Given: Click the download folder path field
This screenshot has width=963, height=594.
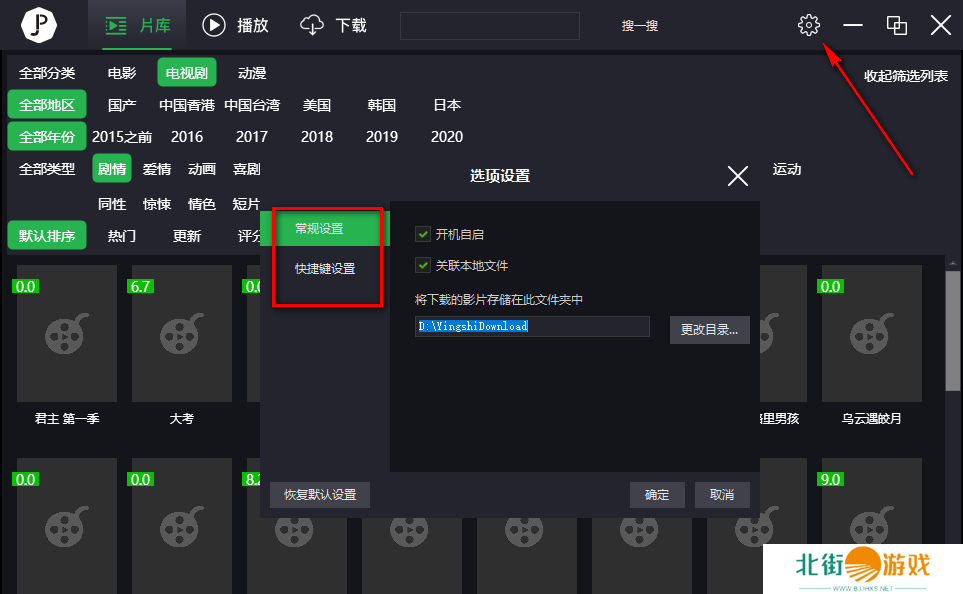Looking at the screenshot, I should (x=532, y=327).
